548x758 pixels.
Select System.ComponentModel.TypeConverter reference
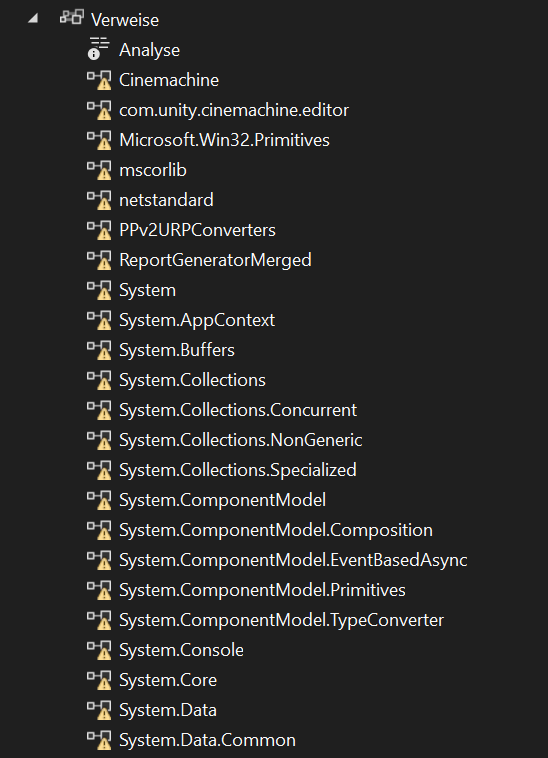click(x=281, y=620)
